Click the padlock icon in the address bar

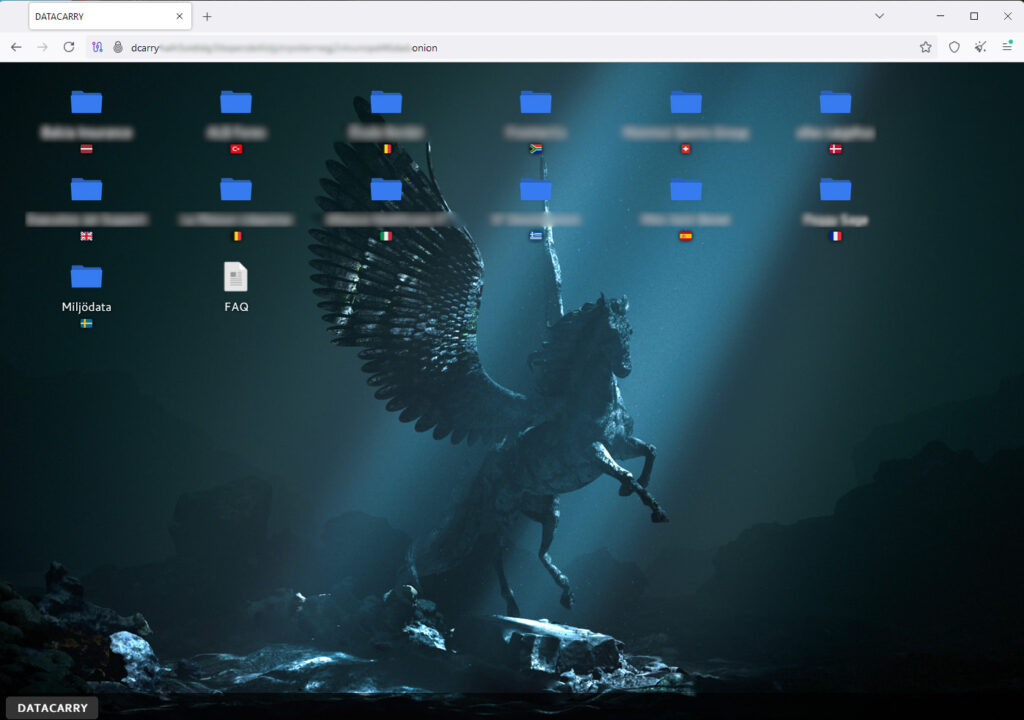click(119, 47)
